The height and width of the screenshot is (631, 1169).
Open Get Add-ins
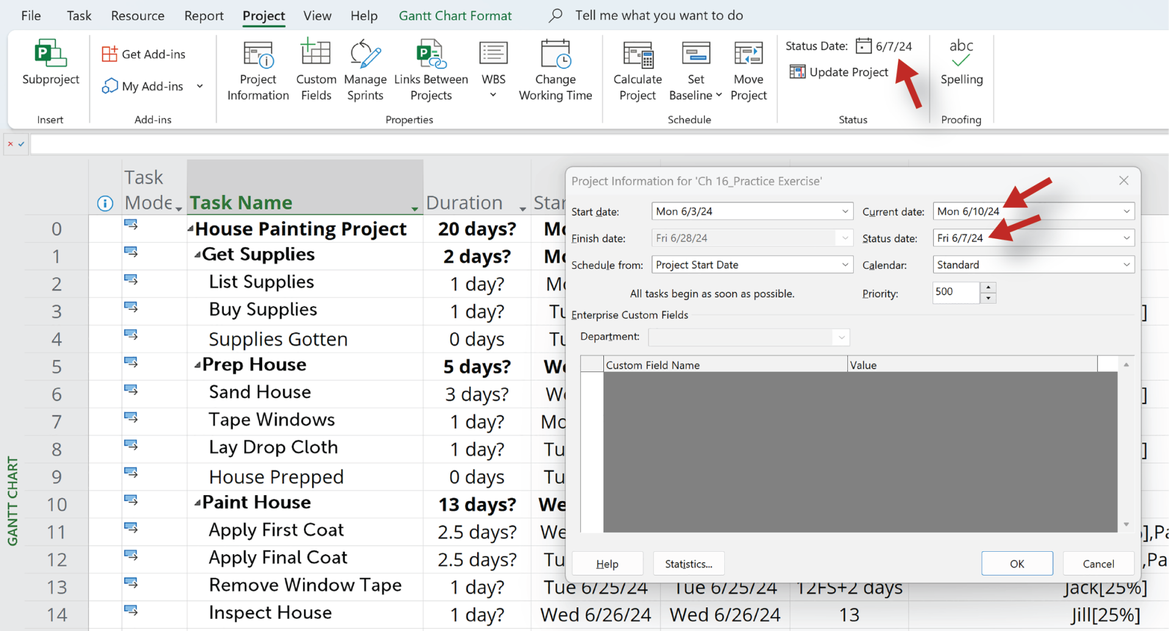[x=144, y=54]
